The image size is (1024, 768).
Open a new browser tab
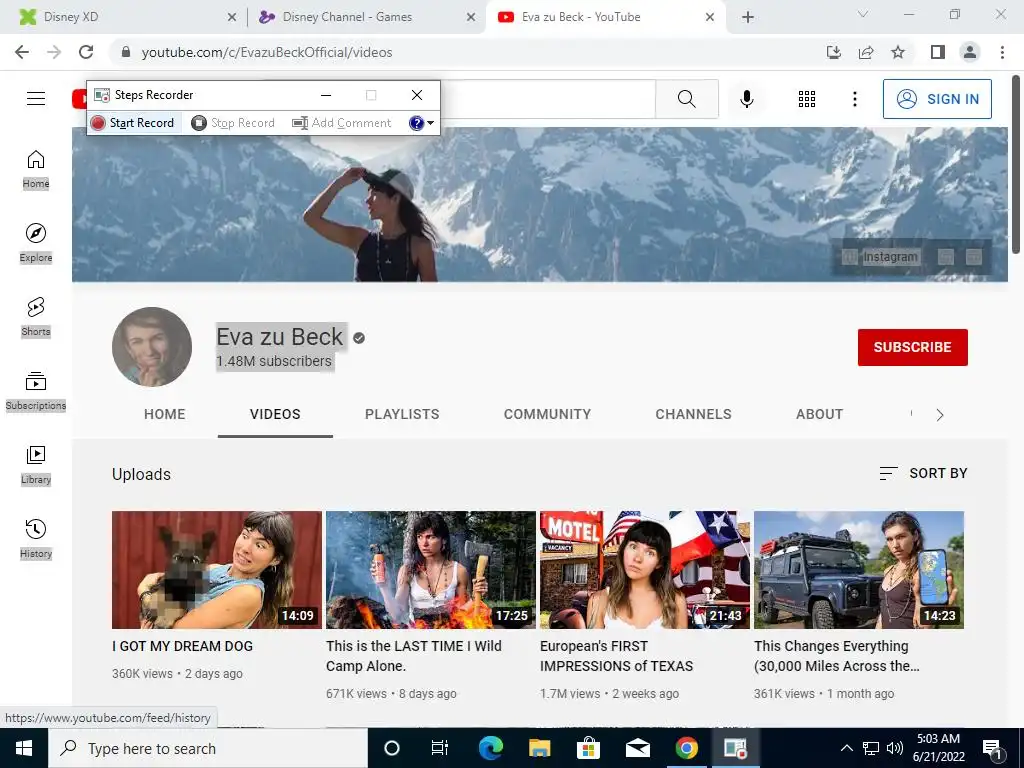tap(748, 17)
